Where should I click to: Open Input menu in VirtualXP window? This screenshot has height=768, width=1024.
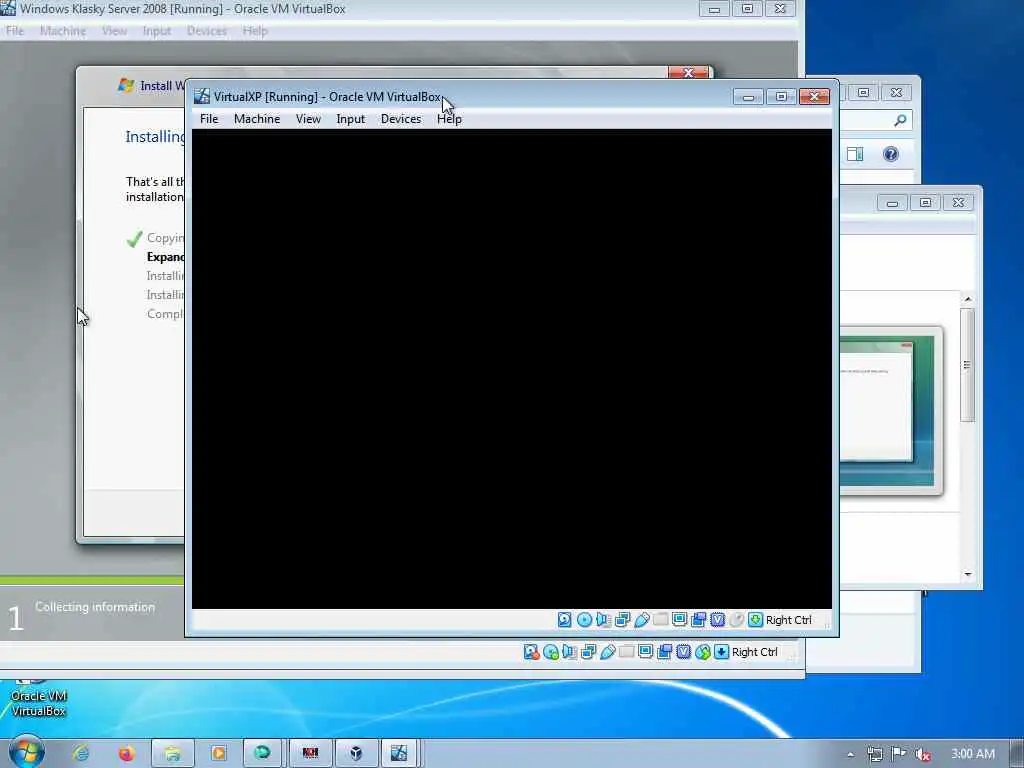[350, 119]
